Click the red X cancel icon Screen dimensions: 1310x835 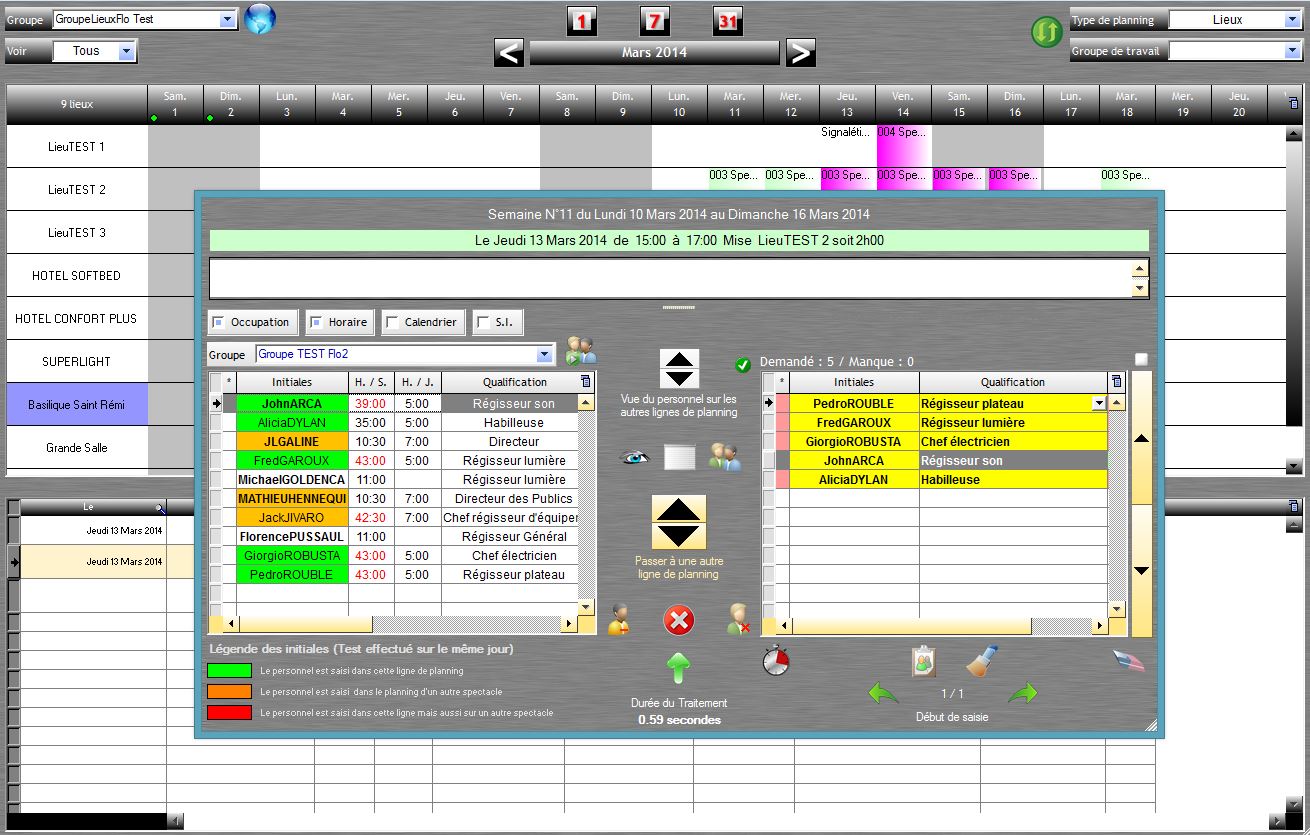(679, 621)
